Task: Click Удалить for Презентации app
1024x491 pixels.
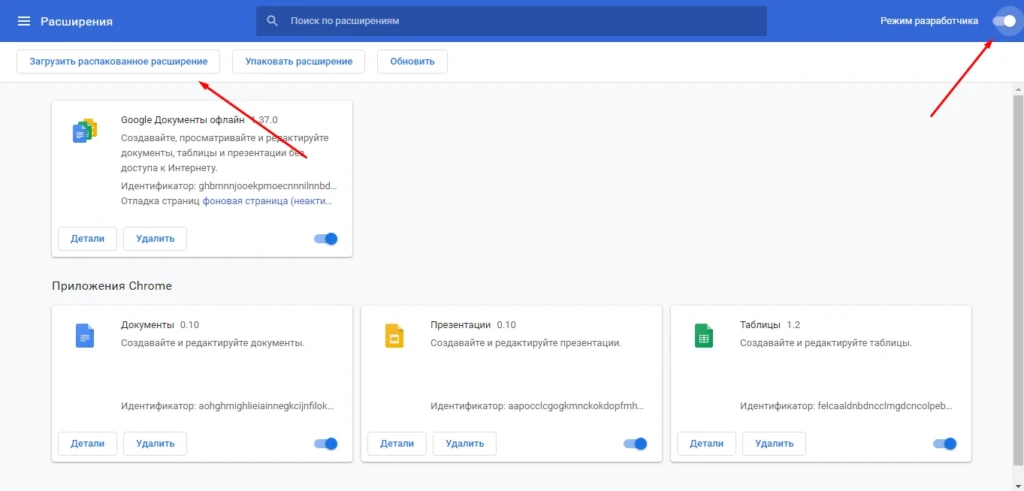Action: coord(464,444)
